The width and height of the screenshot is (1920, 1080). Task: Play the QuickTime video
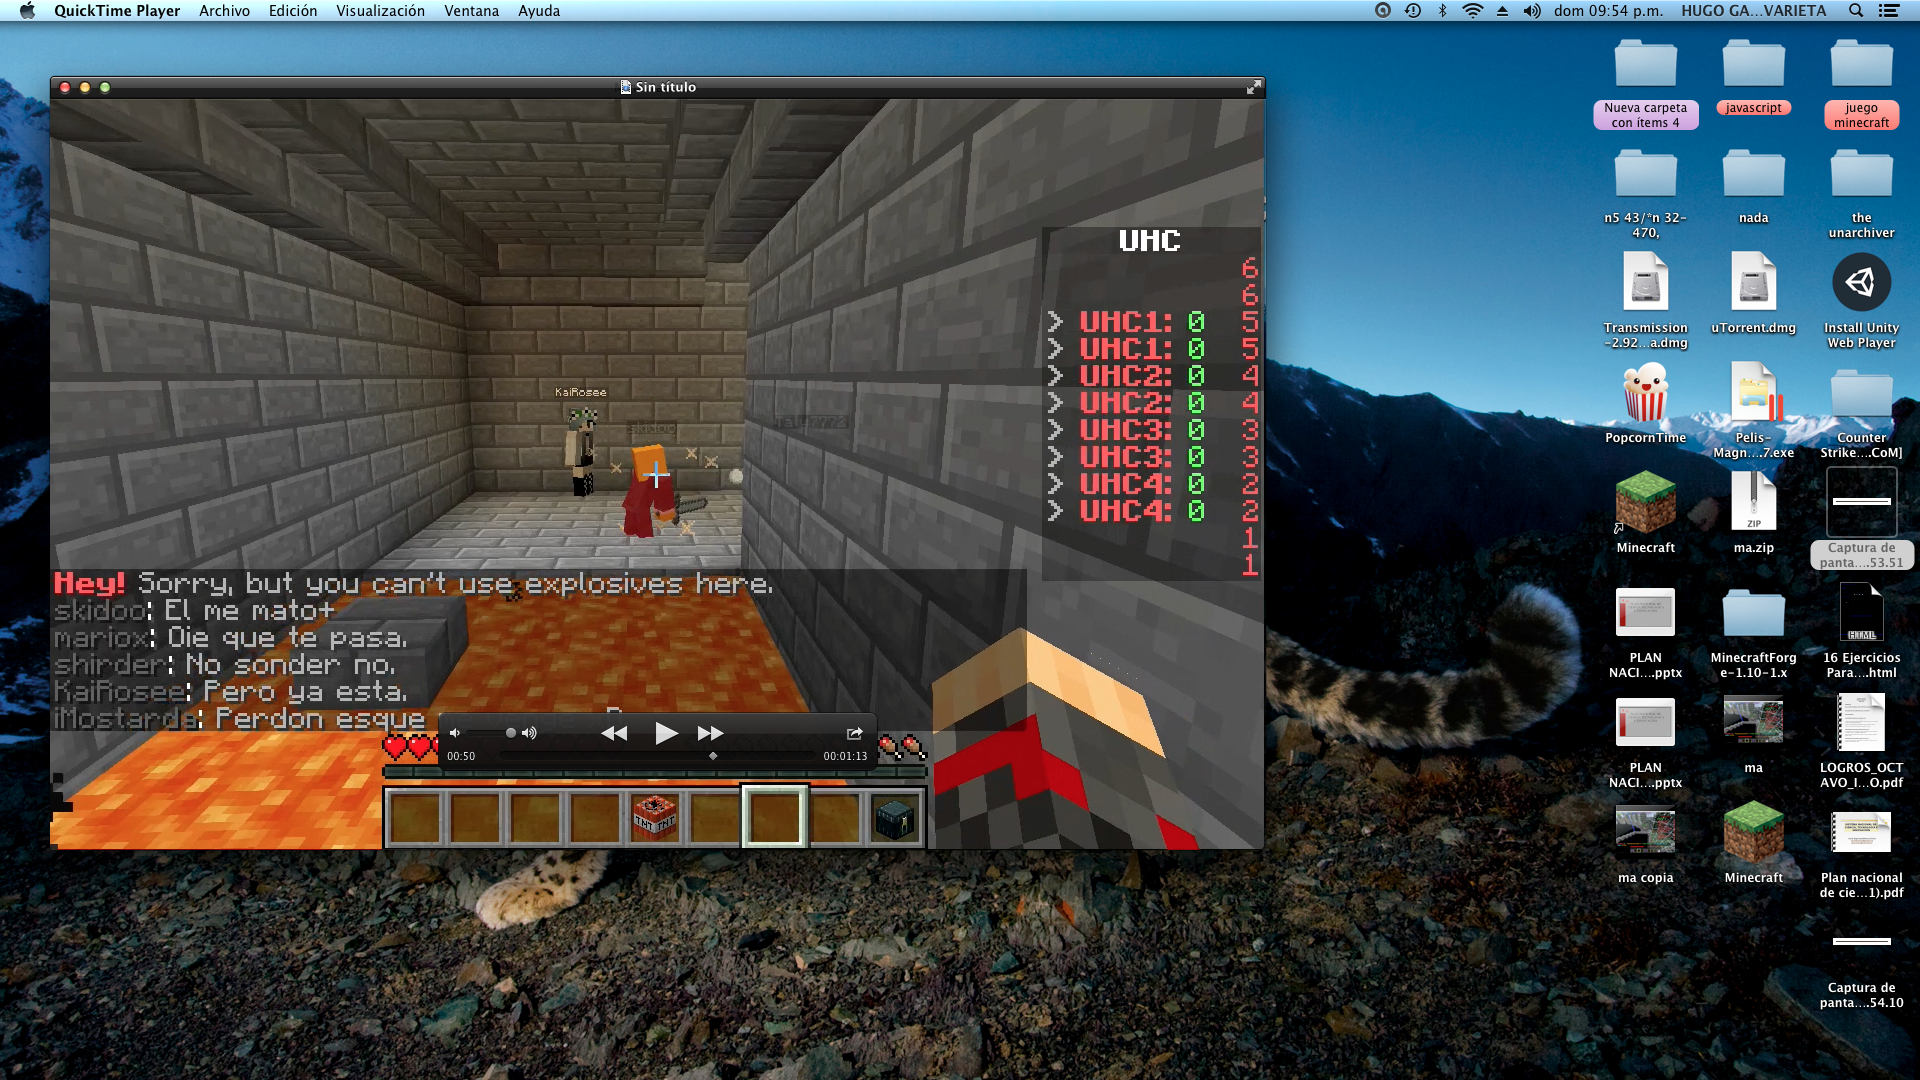point(666,733)
